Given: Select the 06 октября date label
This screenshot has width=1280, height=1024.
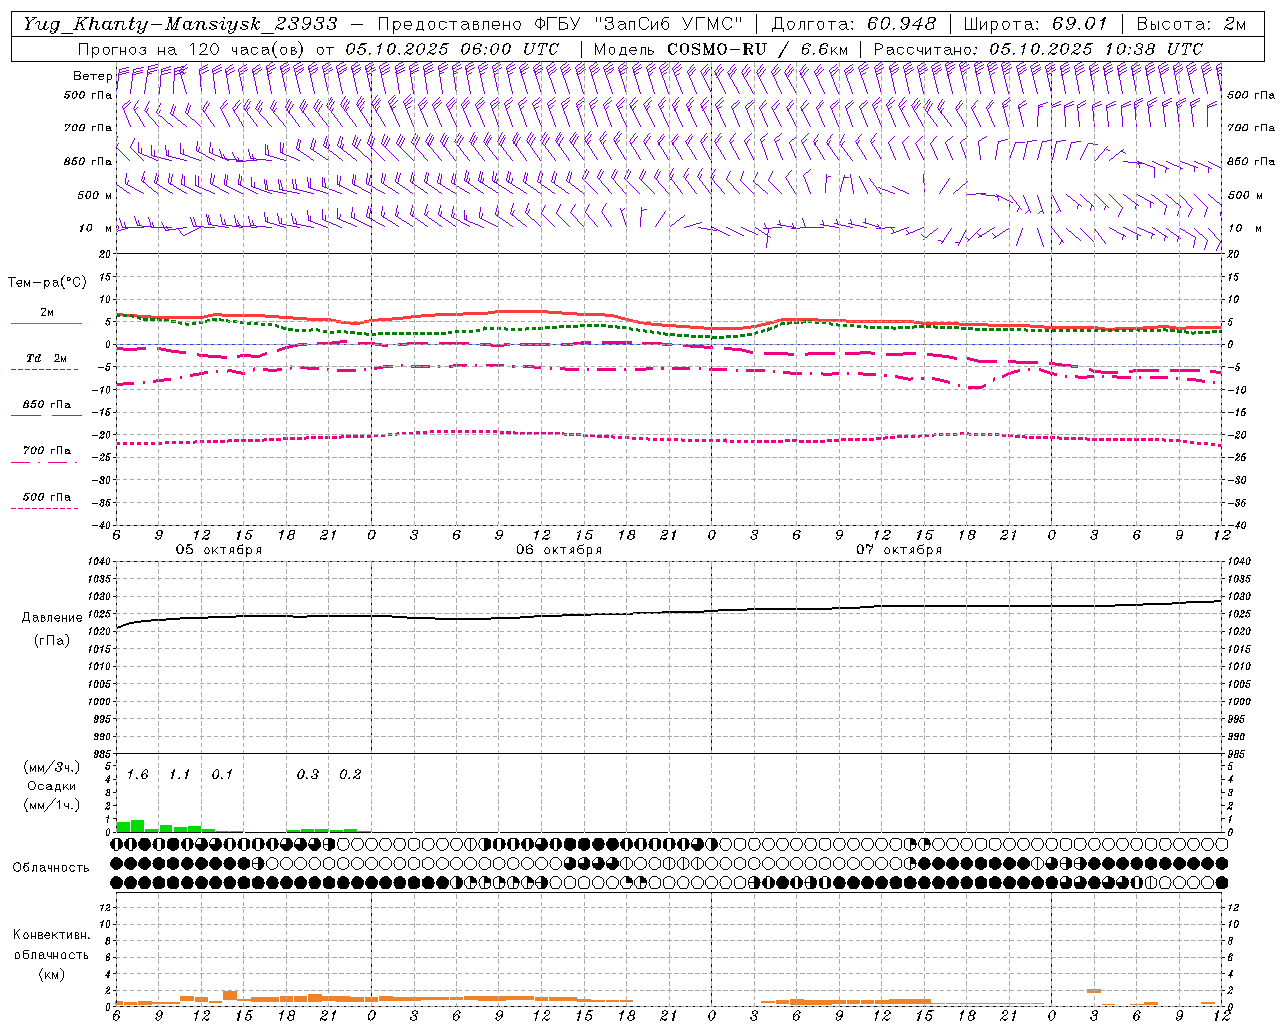Looking at the screenshot, I should pos(559,550).
